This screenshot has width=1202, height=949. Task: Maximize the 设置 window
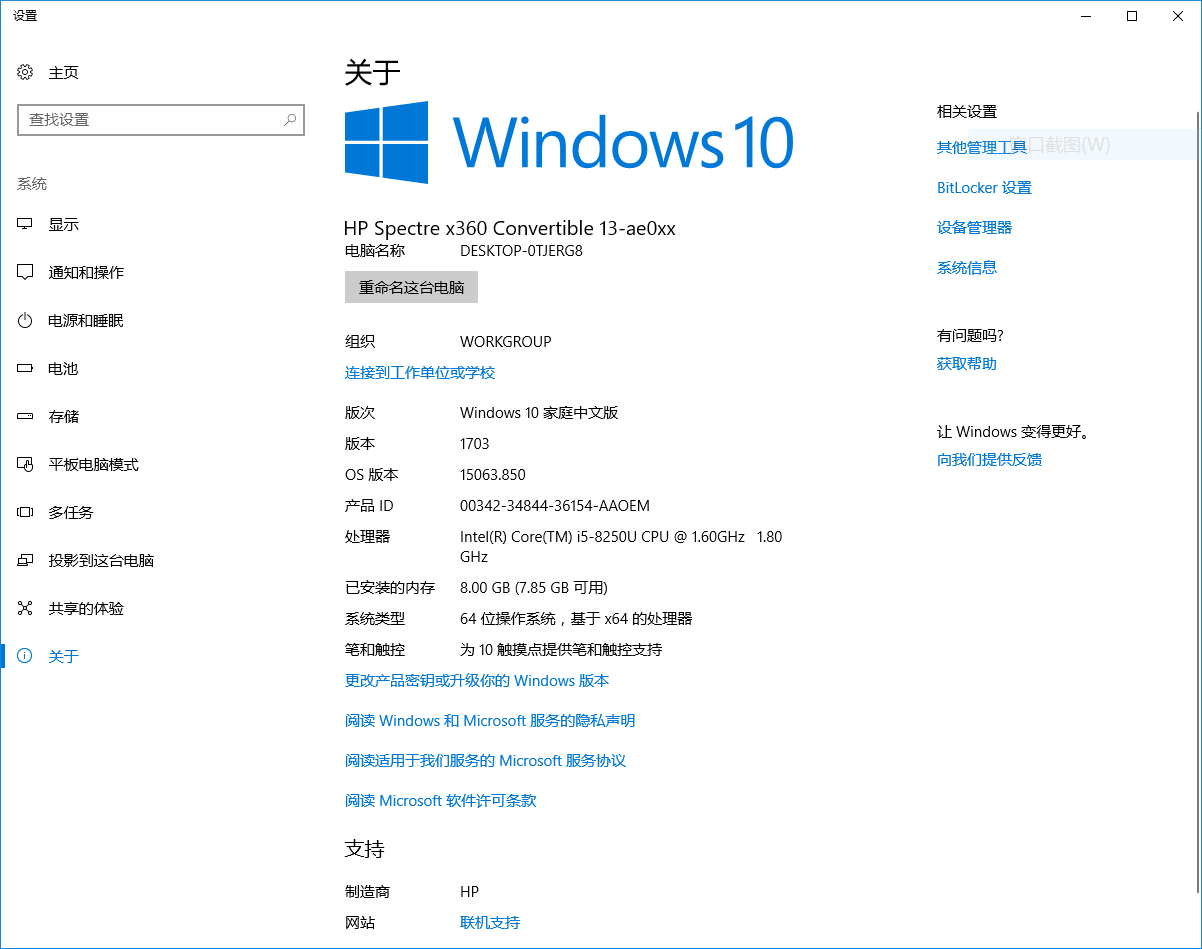pyautogui.click(x=1132, y=16)
